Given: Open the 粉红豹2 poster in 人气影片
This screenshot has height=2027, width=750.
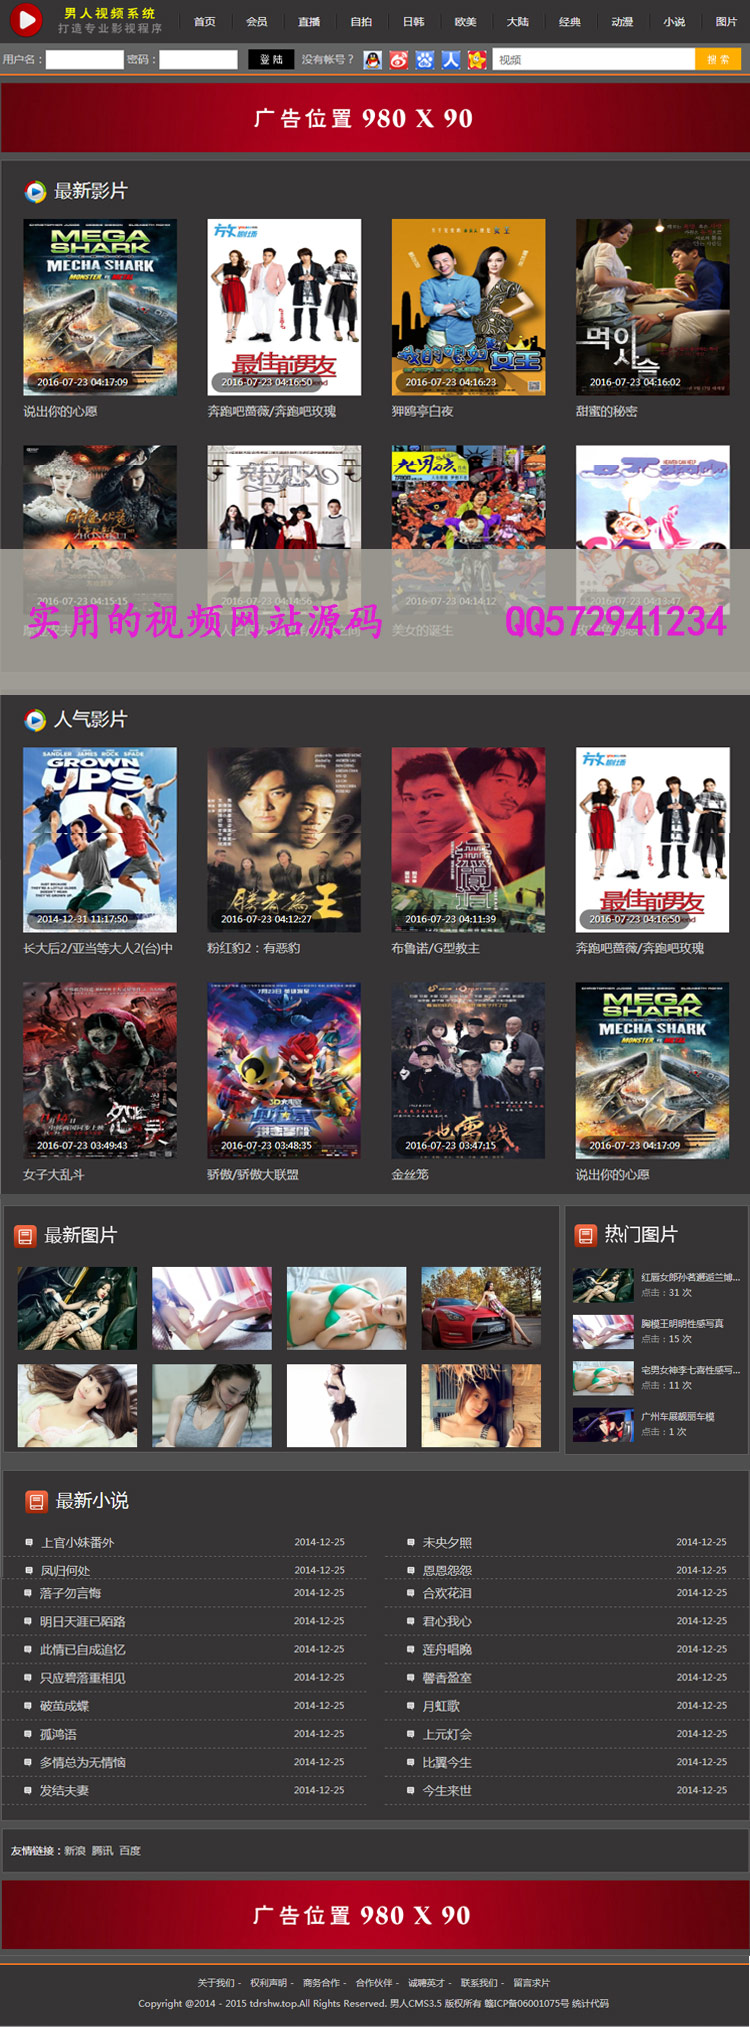Looking at the screenshot, I should (284, 840).
